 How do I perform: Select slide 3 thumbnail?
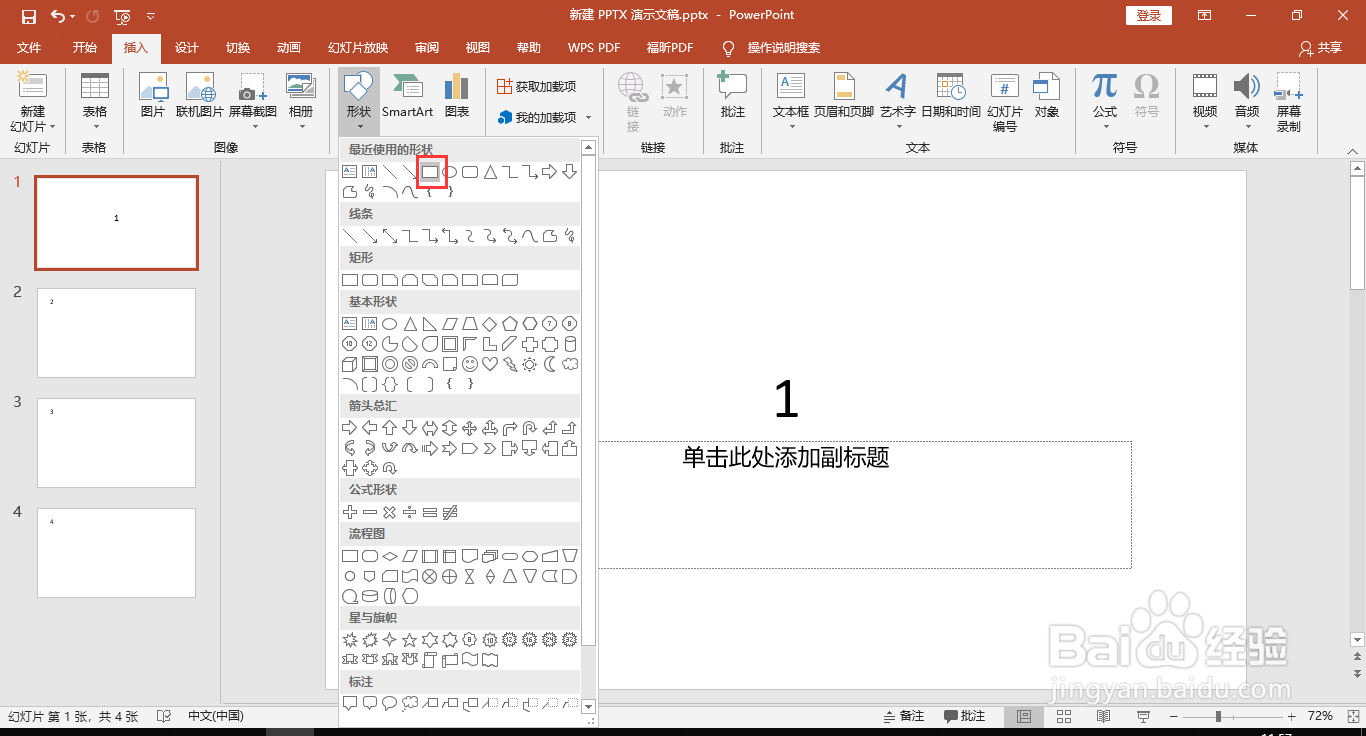pos(117,443)
